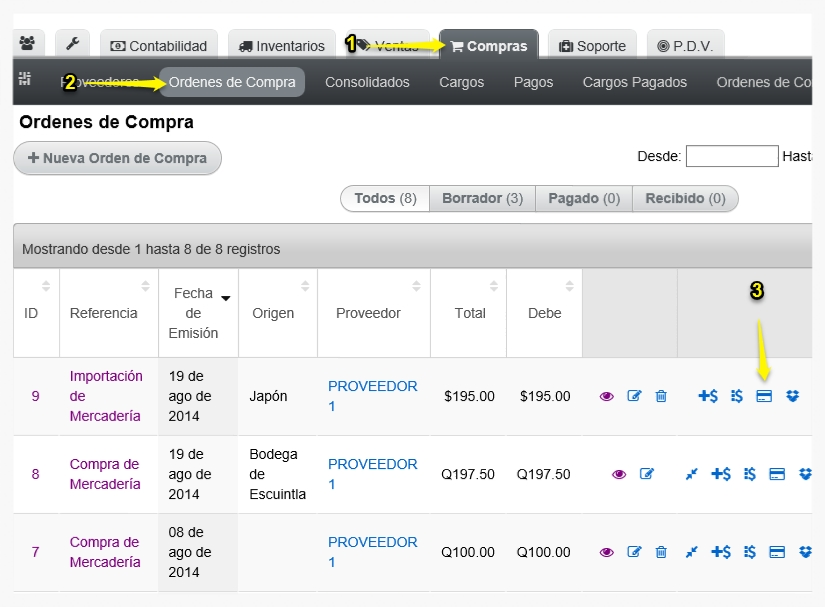Click the Japón origin cell
Screen dimensions: 825x607
pyautogui.click(x=268, y=396)
